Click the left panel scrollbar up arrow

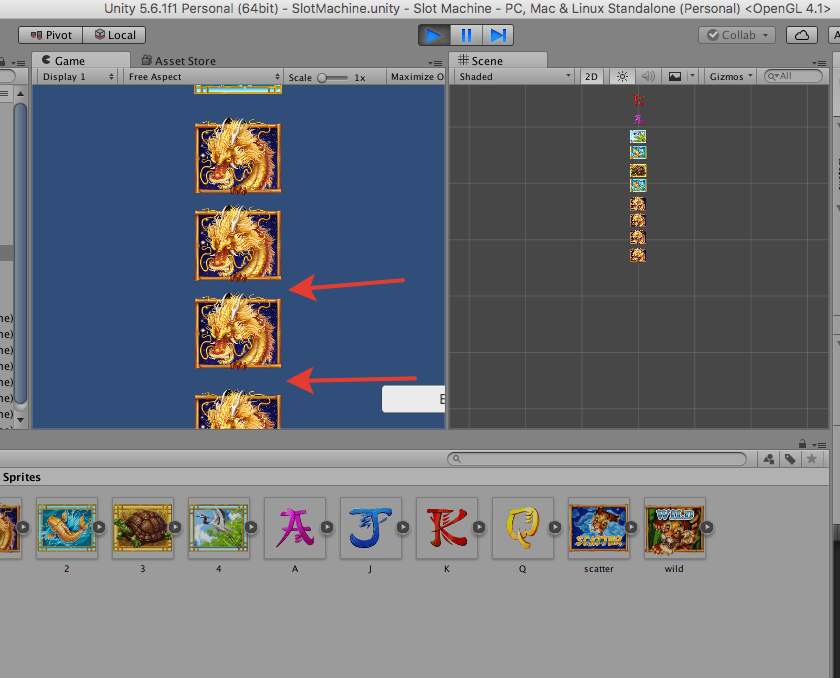[20, 94]
